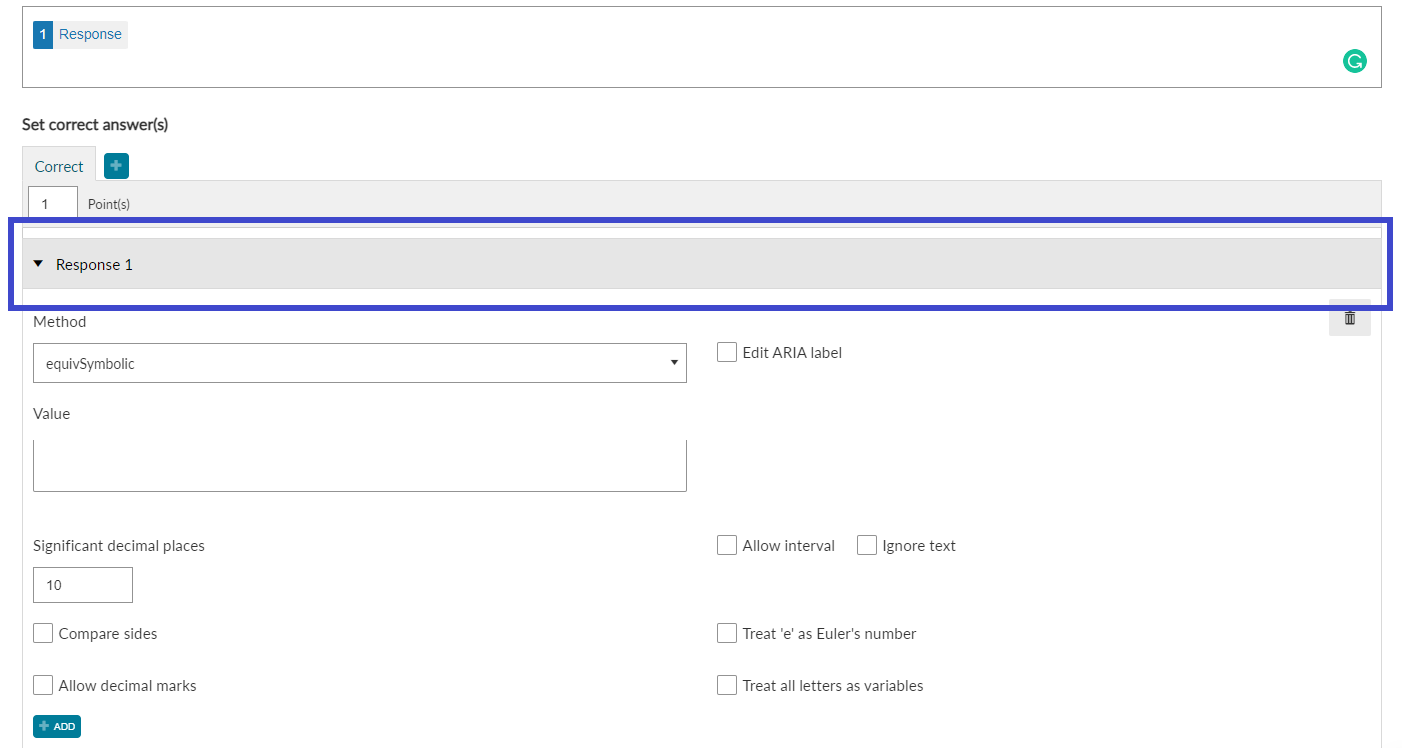Enable Edit ARIA label checkbox

click(727, 352)
